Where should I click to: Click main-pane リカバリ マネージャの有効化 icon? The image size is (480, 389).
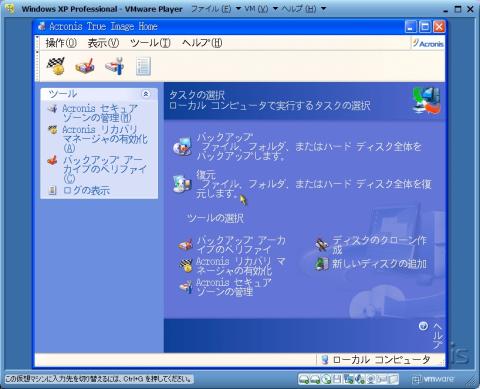click(x=186, y=265)
